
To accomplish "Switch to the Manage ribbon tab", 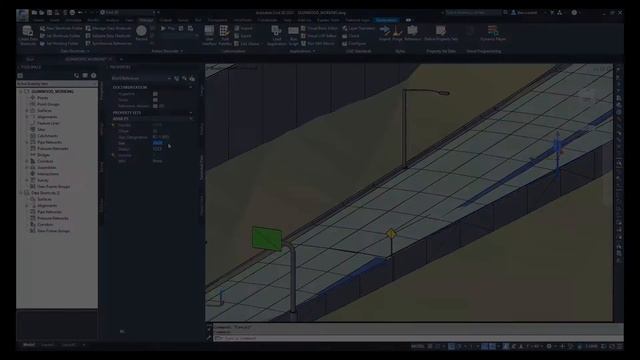I will tap(146, 20).
